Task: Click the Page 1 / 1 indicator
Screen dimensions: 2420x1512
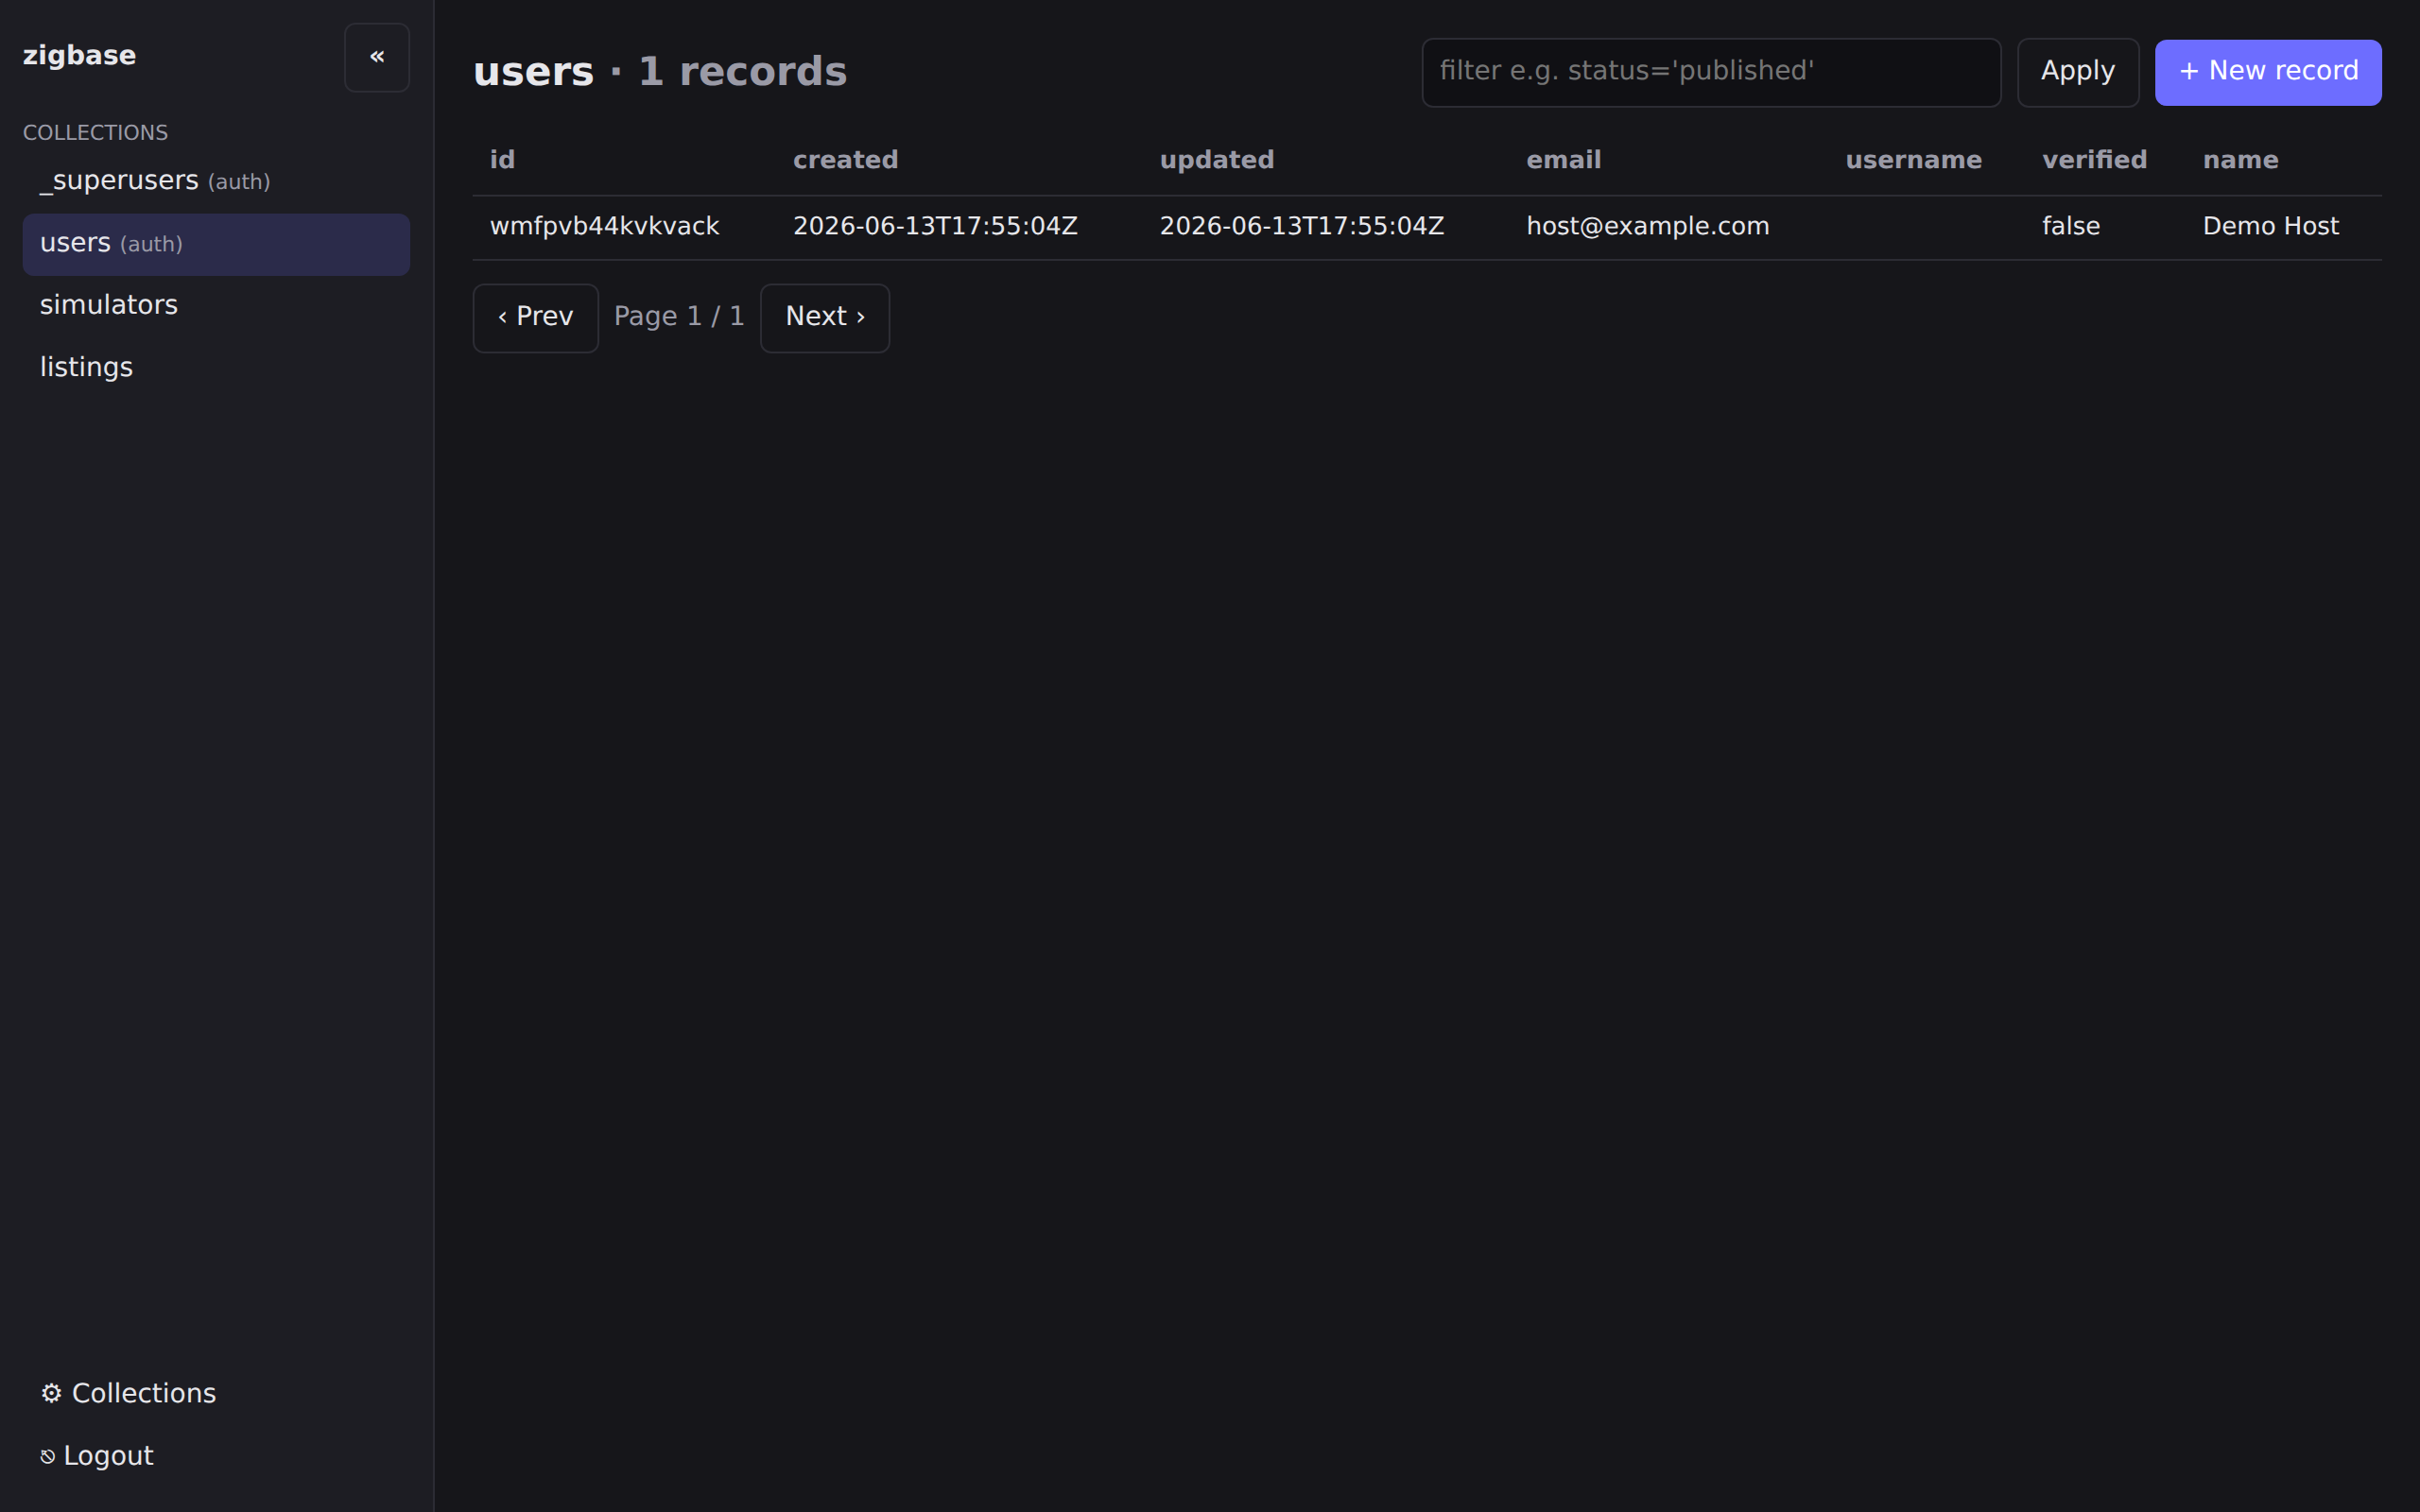Action: tap(679, 317)
